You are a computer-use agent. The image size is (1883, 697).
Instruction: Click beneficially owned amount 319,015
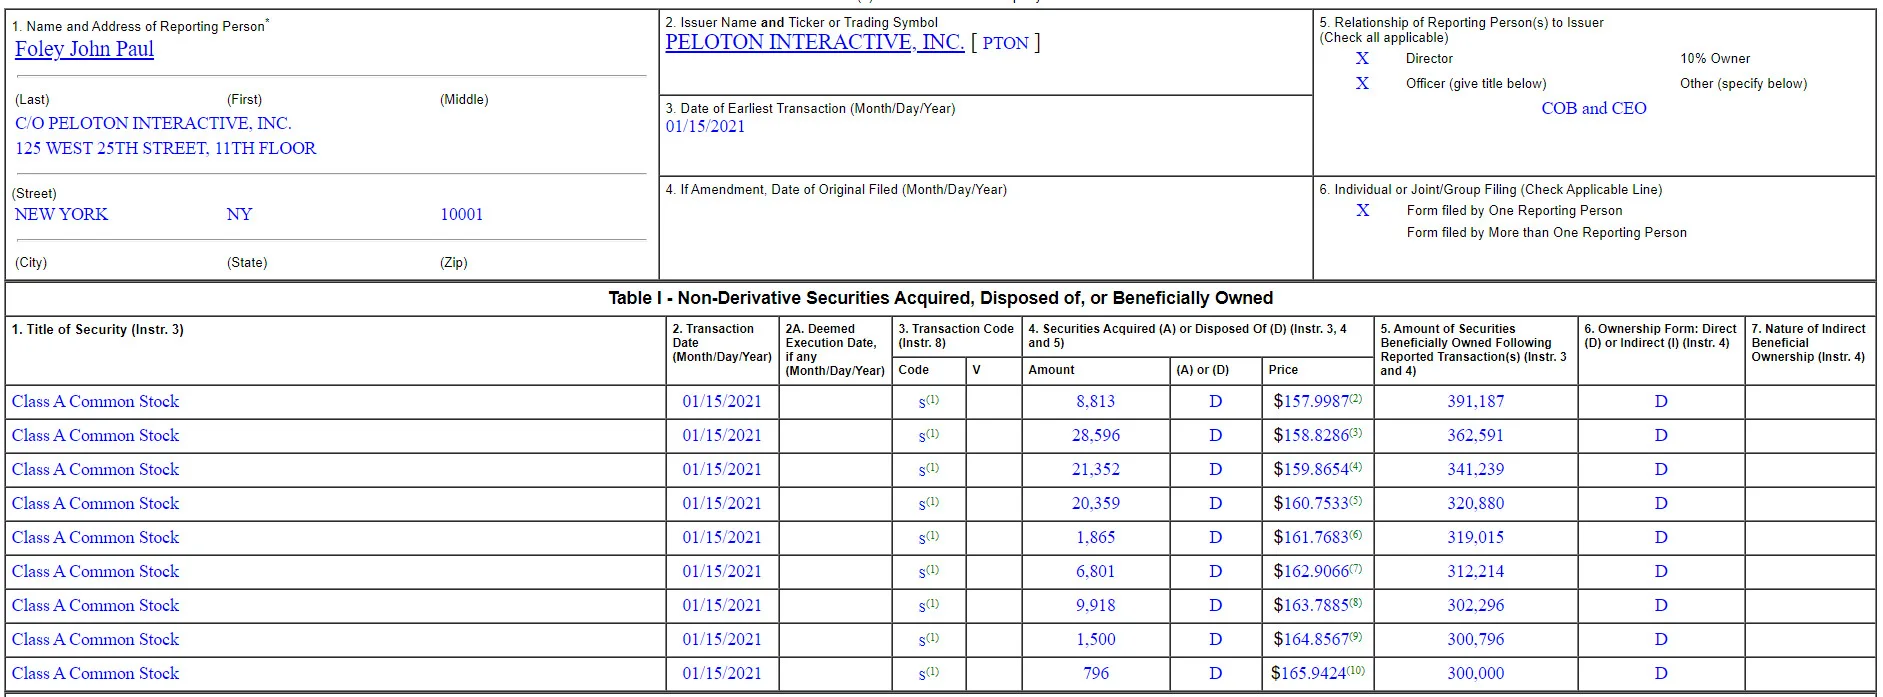coord(1475,537)
